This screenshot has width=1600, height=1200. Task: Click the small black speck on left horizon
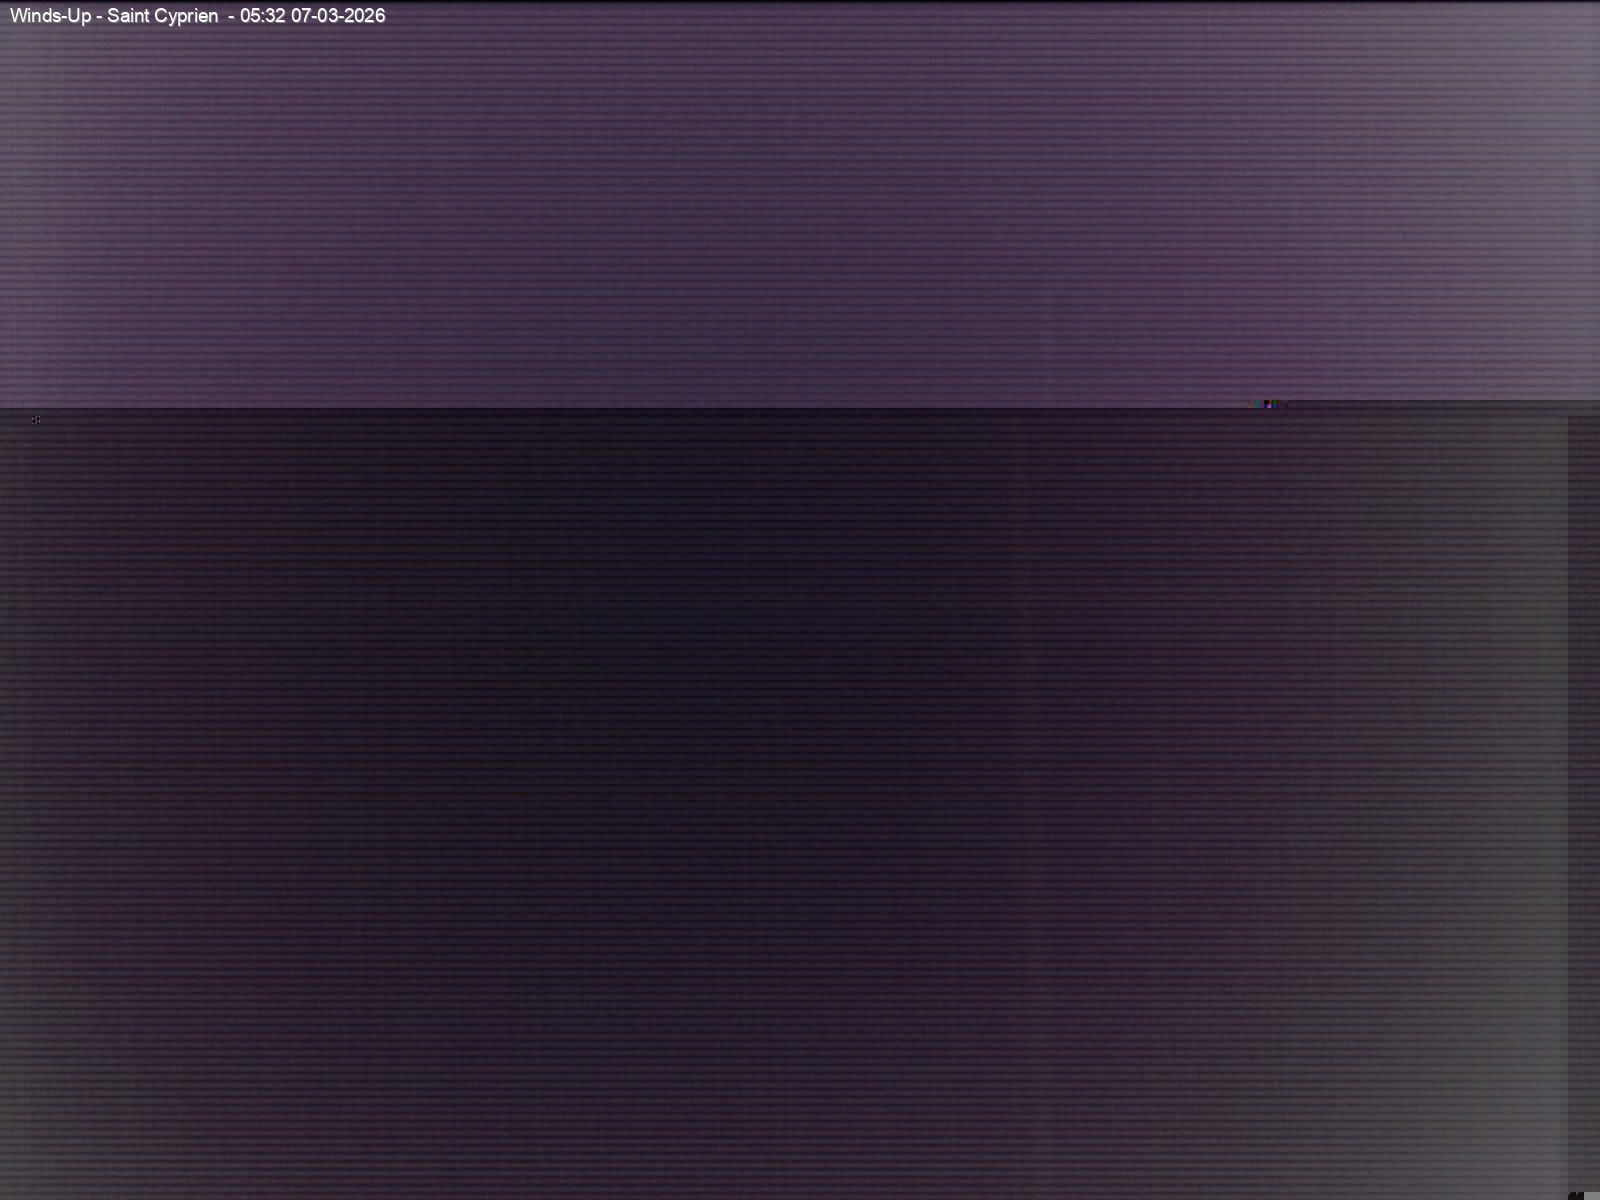[36, 420]
